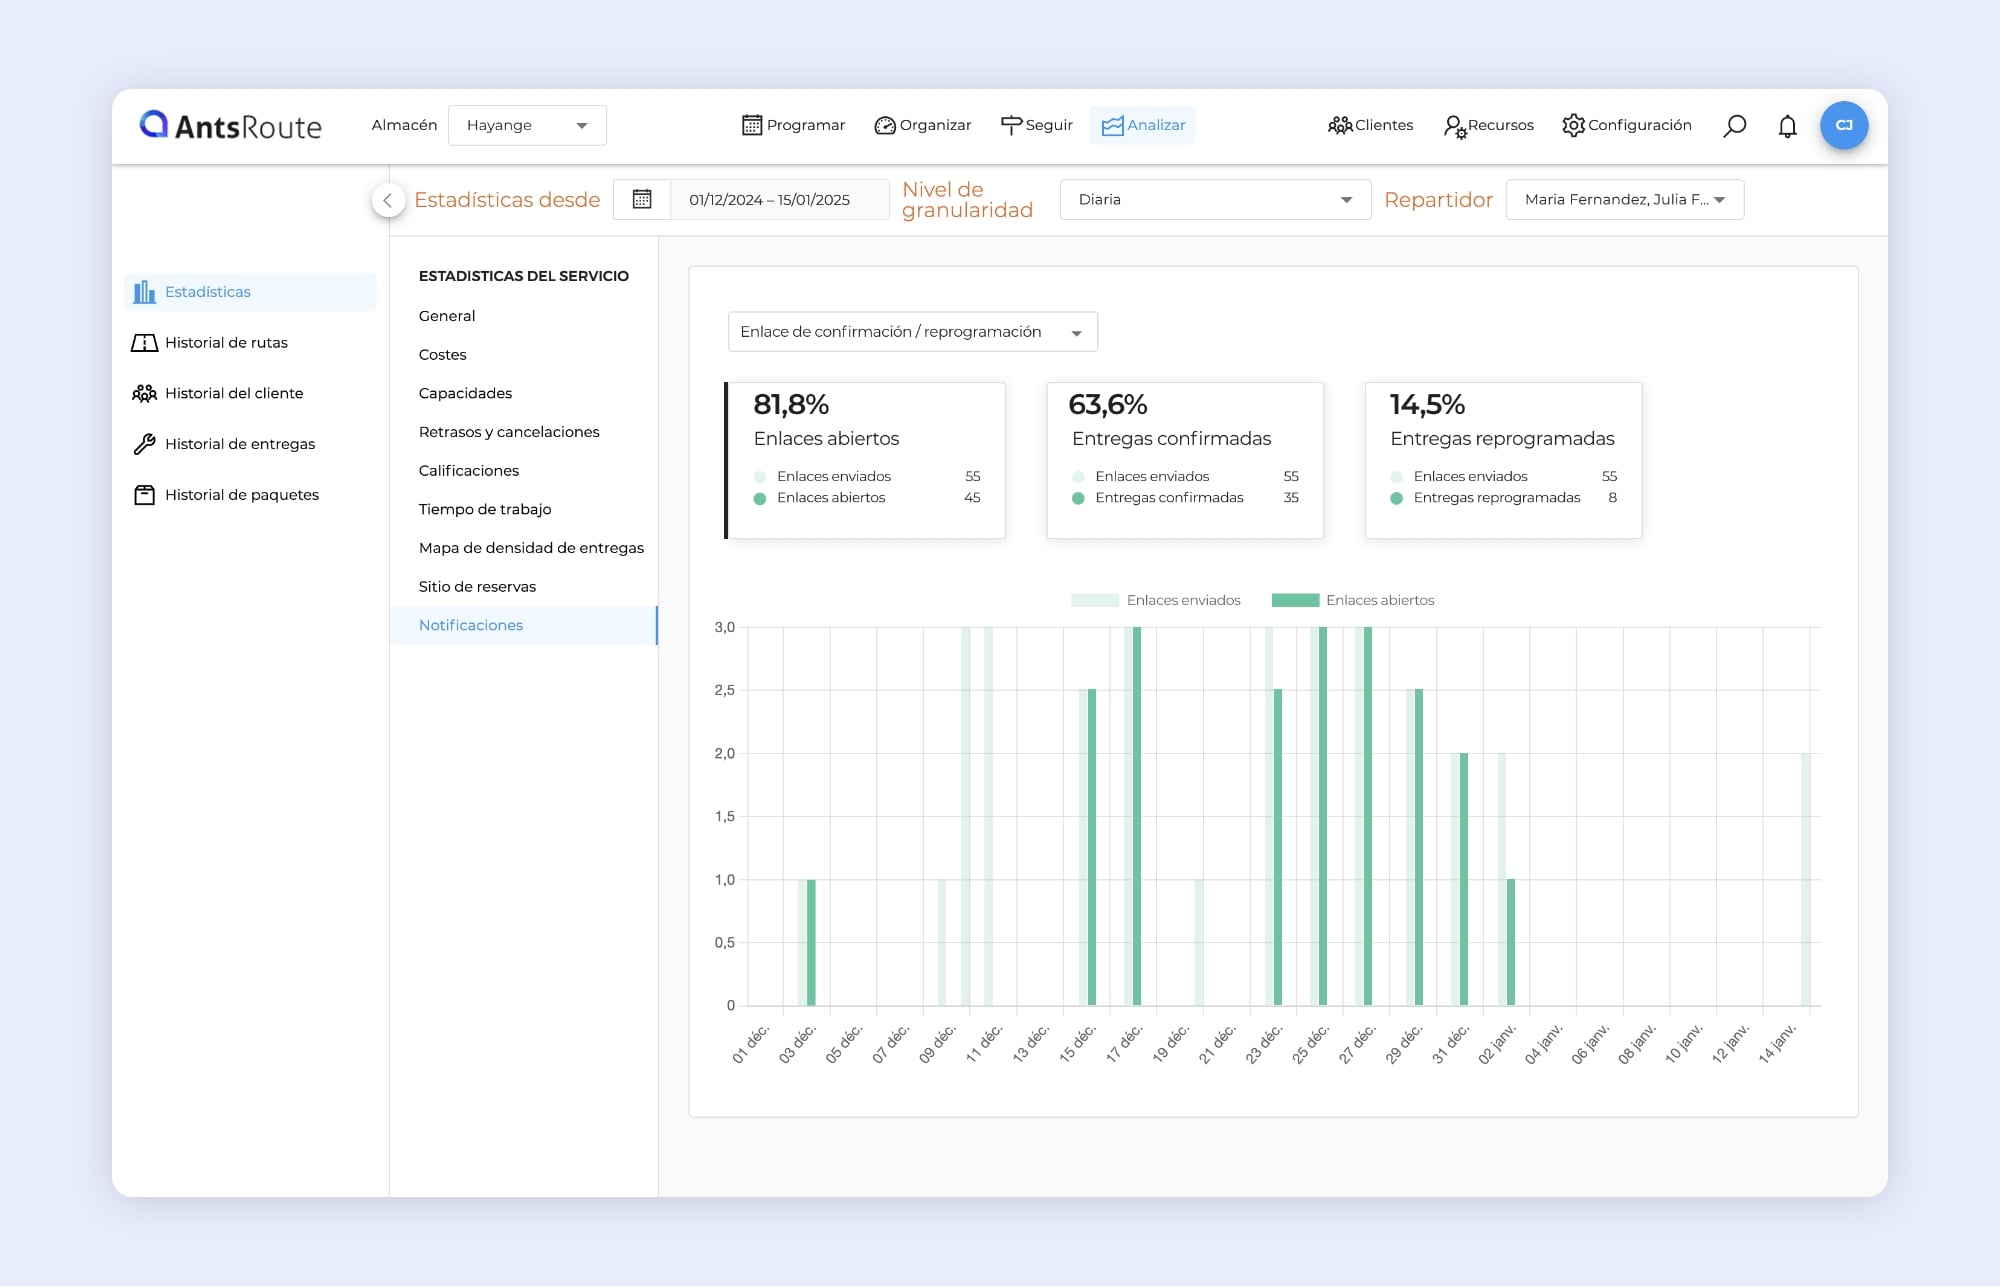
Task: Open Historial de rutas map icon
Action: coord(145,343)
